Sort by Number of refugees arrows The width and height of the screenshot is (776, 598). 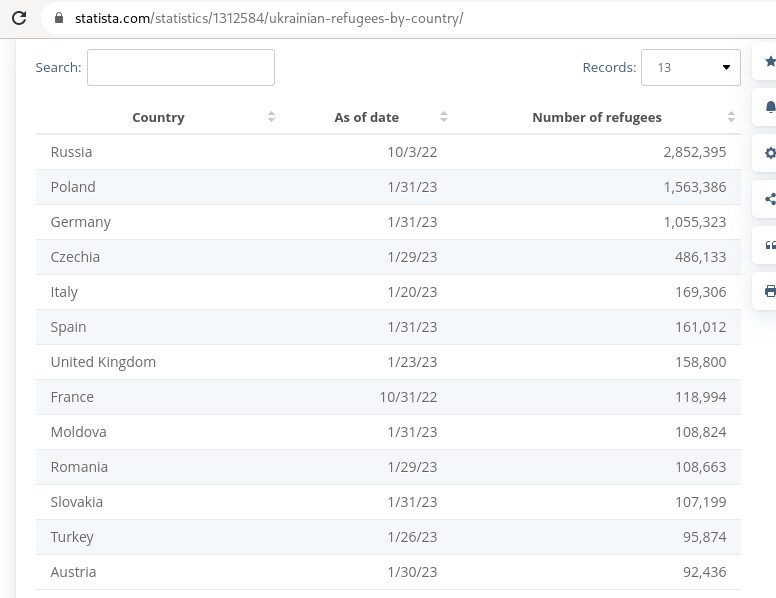coord(731,117)
